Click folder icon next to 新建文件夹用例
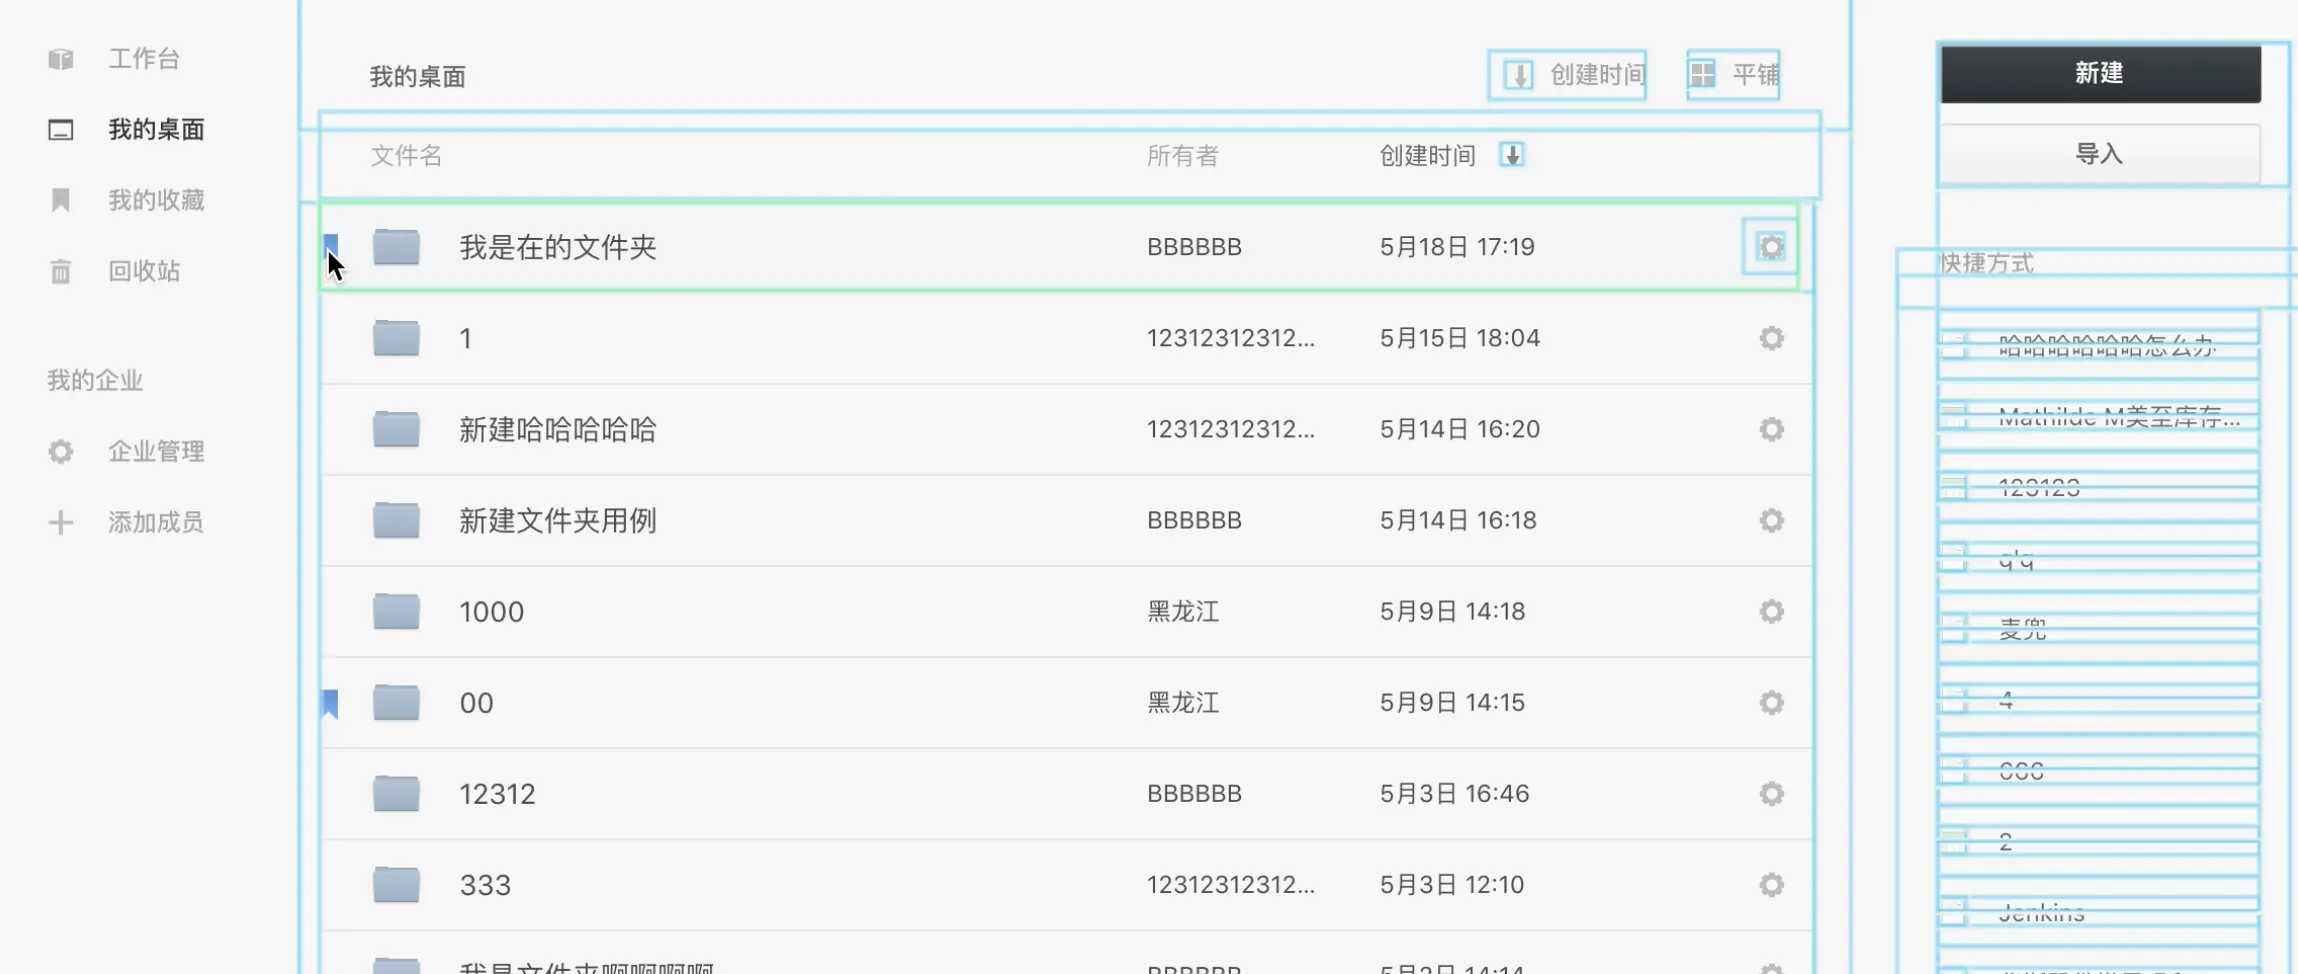This screenshot has height=974, width=2298. click(396, 520)
